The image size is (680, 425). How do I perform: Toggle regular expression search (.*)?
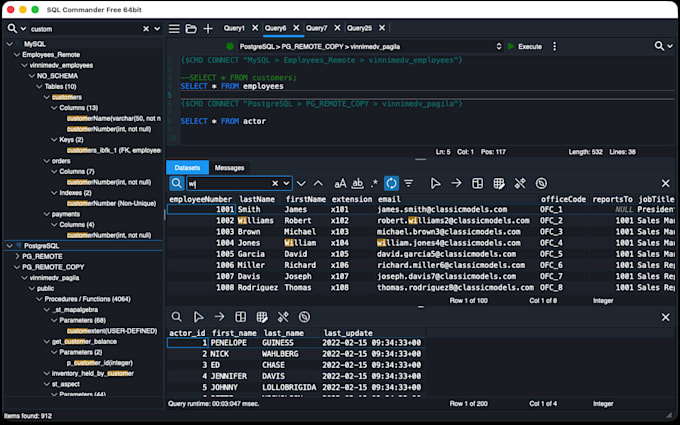(x=374, y=183)
